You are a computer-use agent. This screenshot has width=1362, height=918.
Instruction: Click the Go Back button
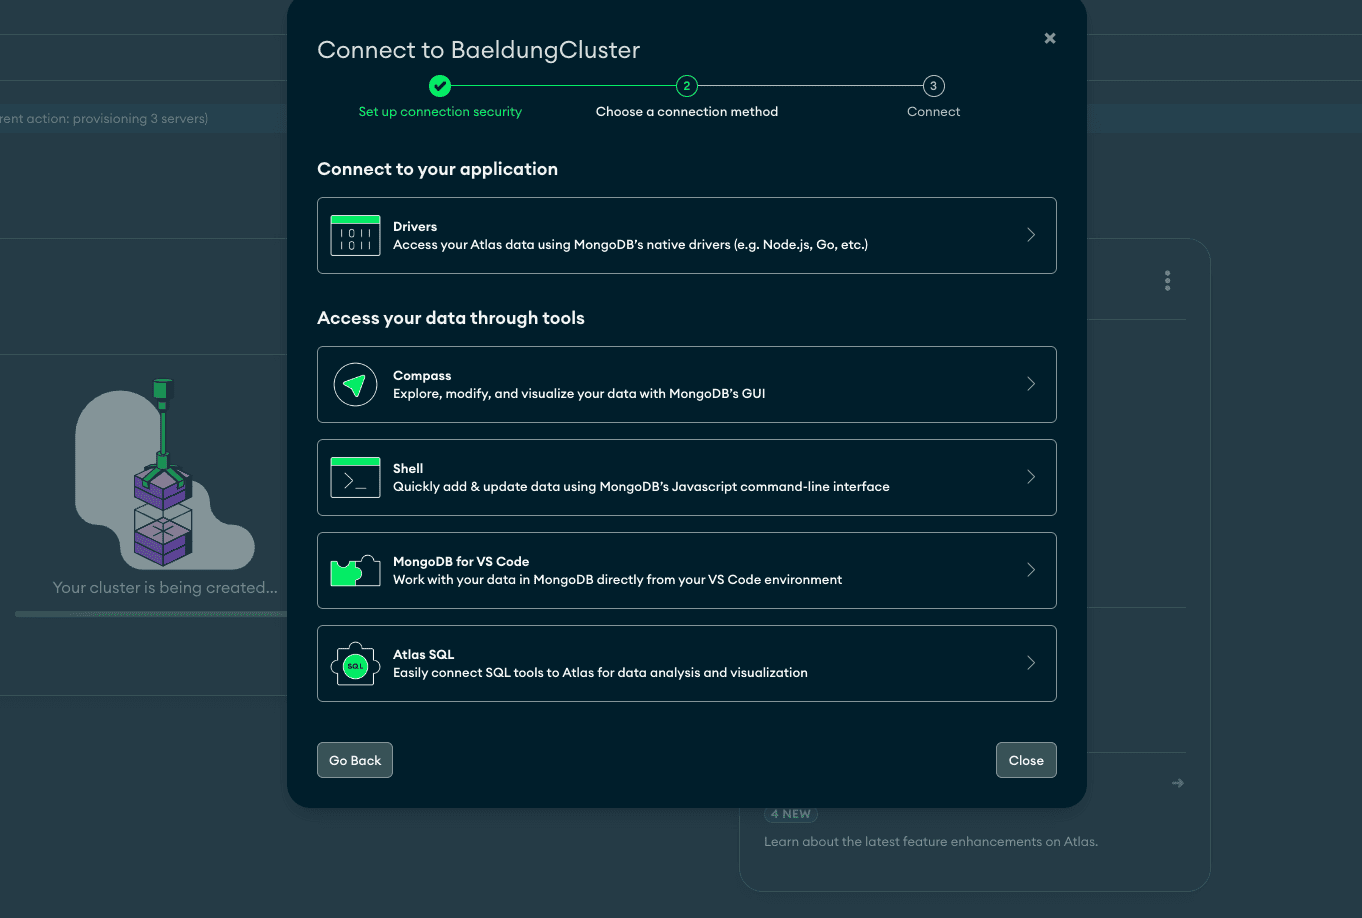point(355,760)
